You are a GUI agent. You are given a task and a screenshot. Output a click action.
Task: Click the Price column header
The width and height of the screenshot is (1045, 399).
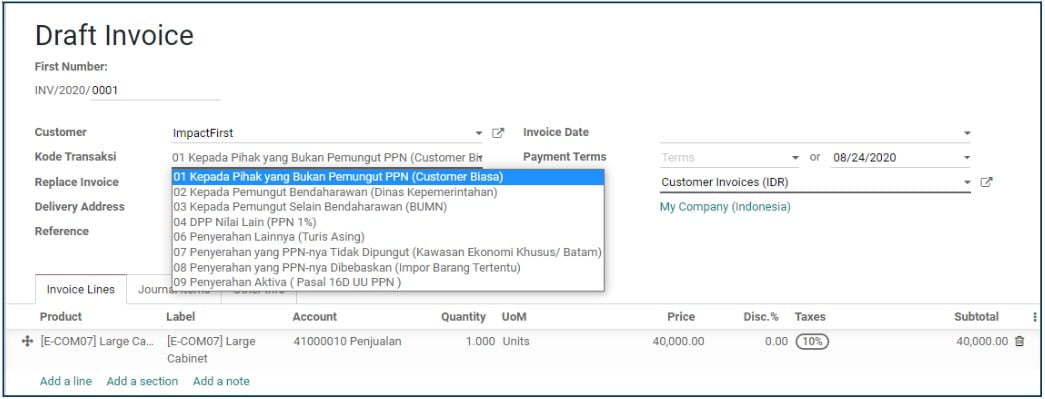681,316
